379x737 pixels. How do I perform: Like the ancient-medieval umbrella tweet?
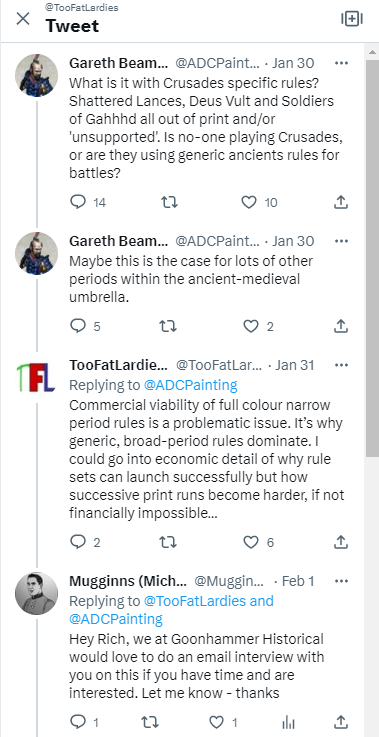pyautogui.click(x=251, y=326)
